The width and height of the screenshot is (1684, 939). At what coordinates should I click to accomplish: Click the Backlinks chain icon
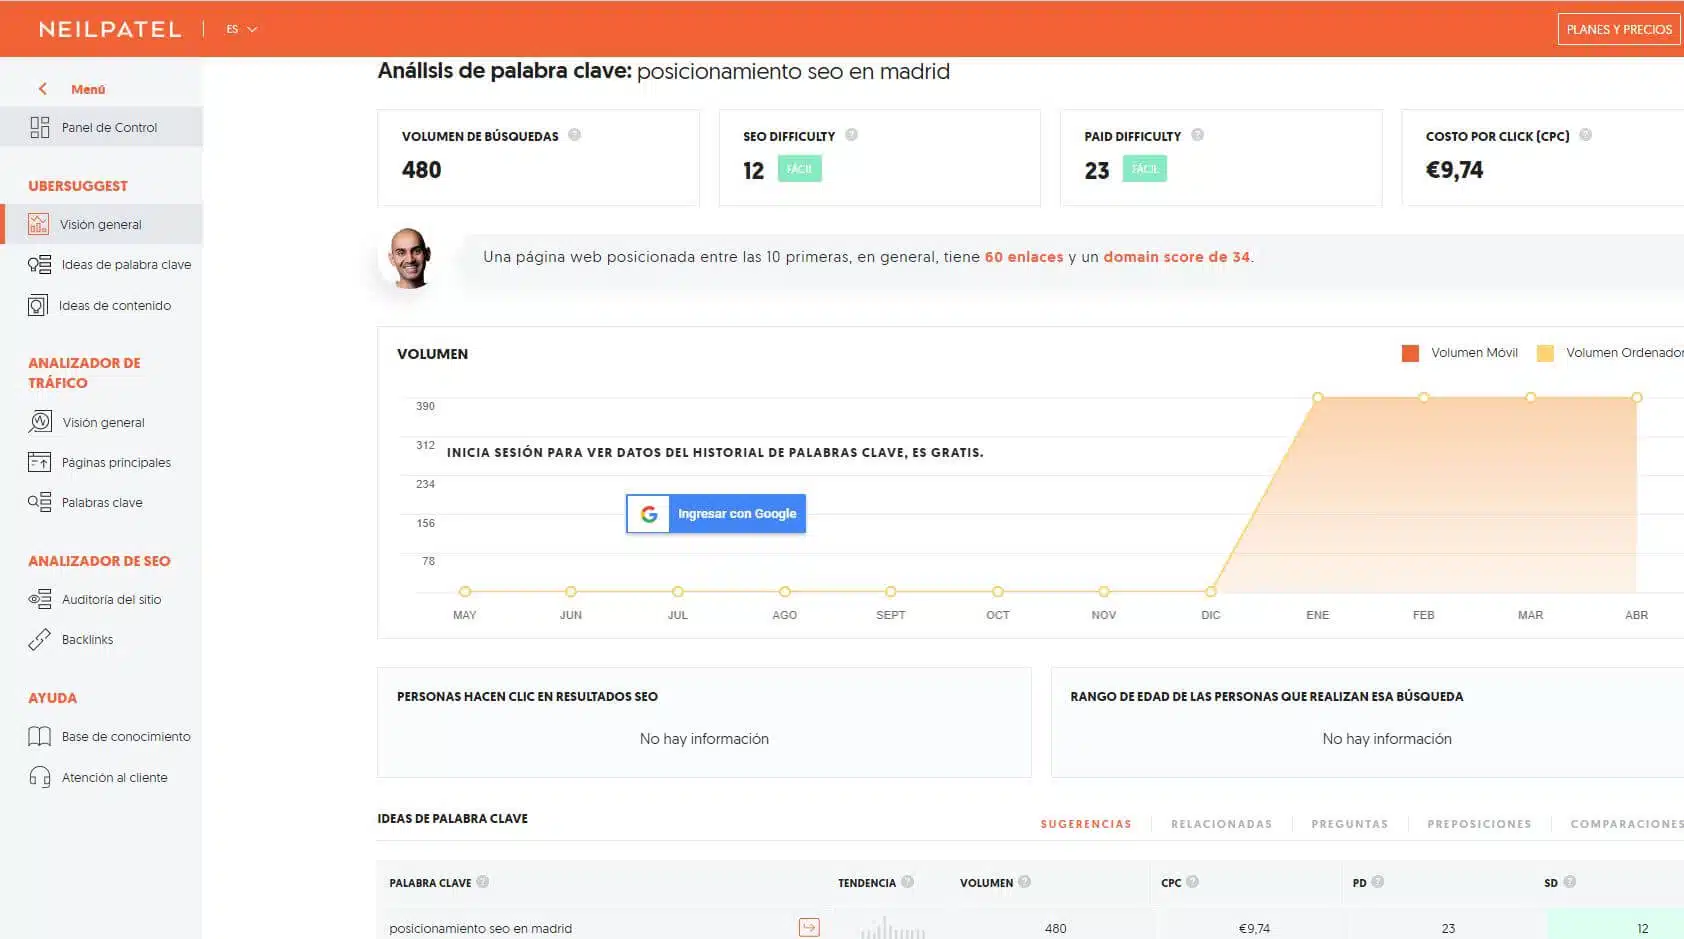(x=39, y=639)
